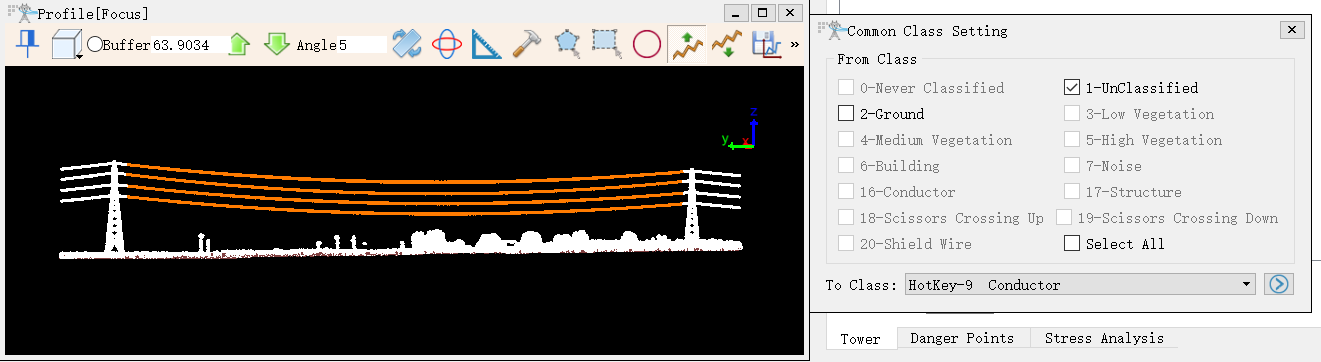1321x362 pixels.
Task: Toggle the above-line classify tool
Action: click(x=687, y=44)
